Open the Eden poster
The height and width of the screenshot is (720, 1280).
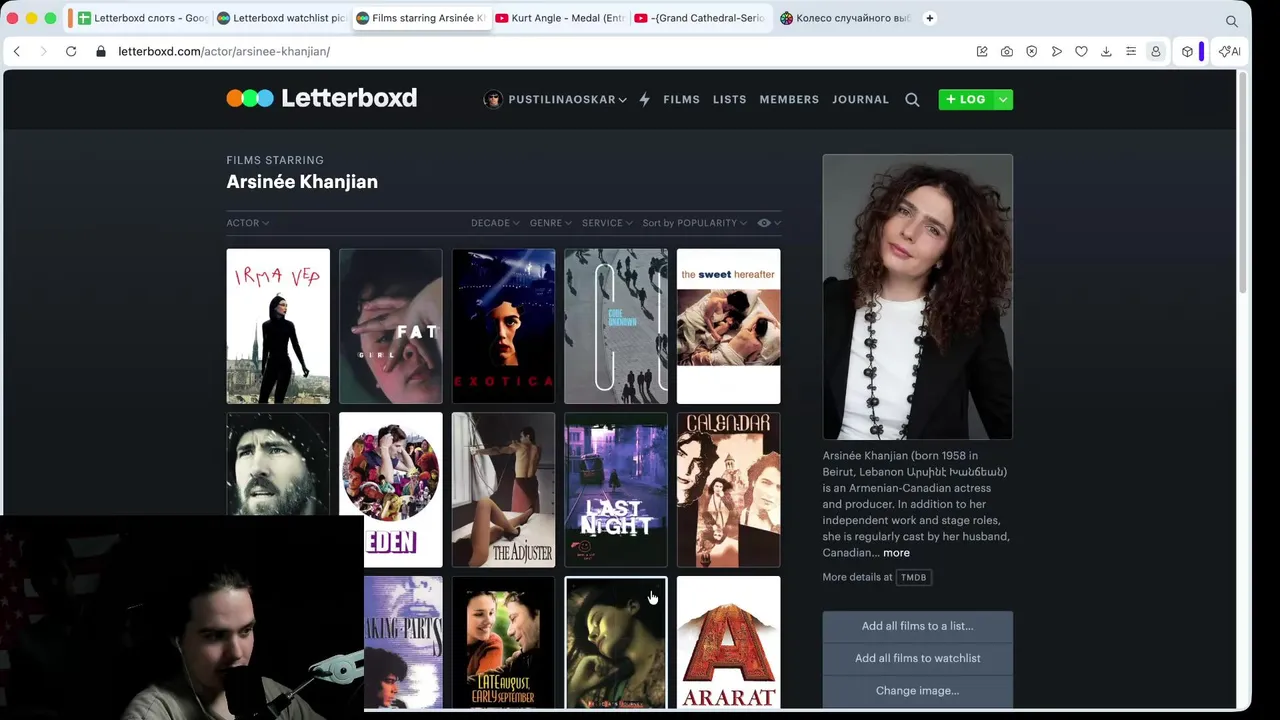point(390,490)
